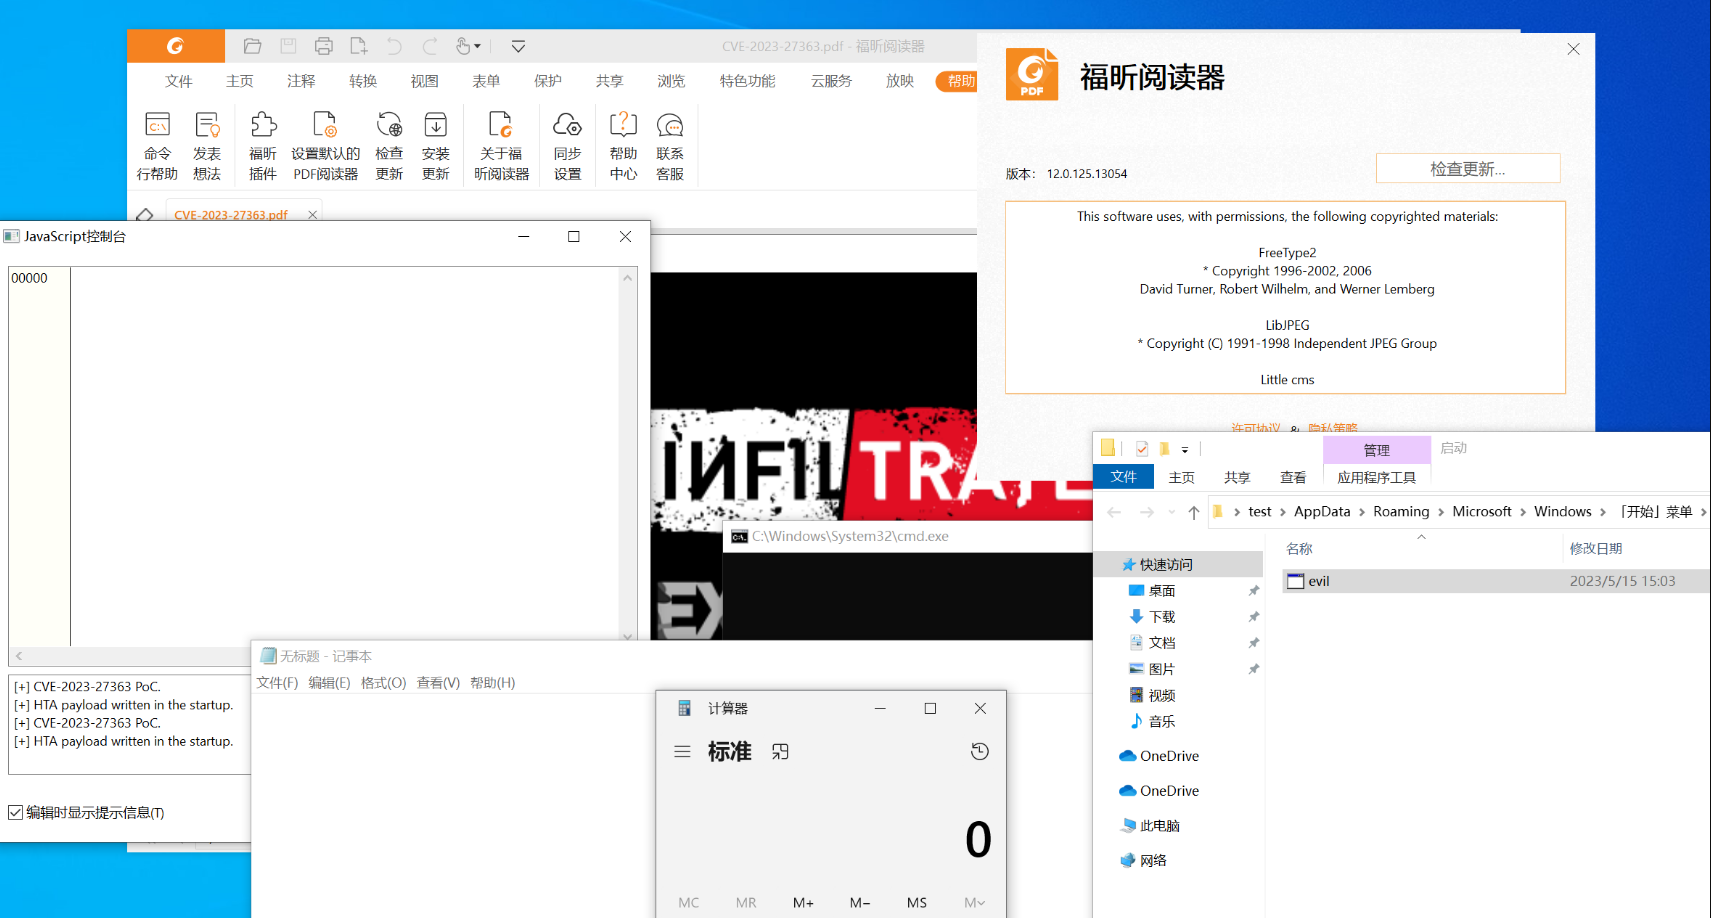Screen dimensions: 1711x918
Task: Open Help Center (帮助中心) icon
Action: (x=623, y=146)
